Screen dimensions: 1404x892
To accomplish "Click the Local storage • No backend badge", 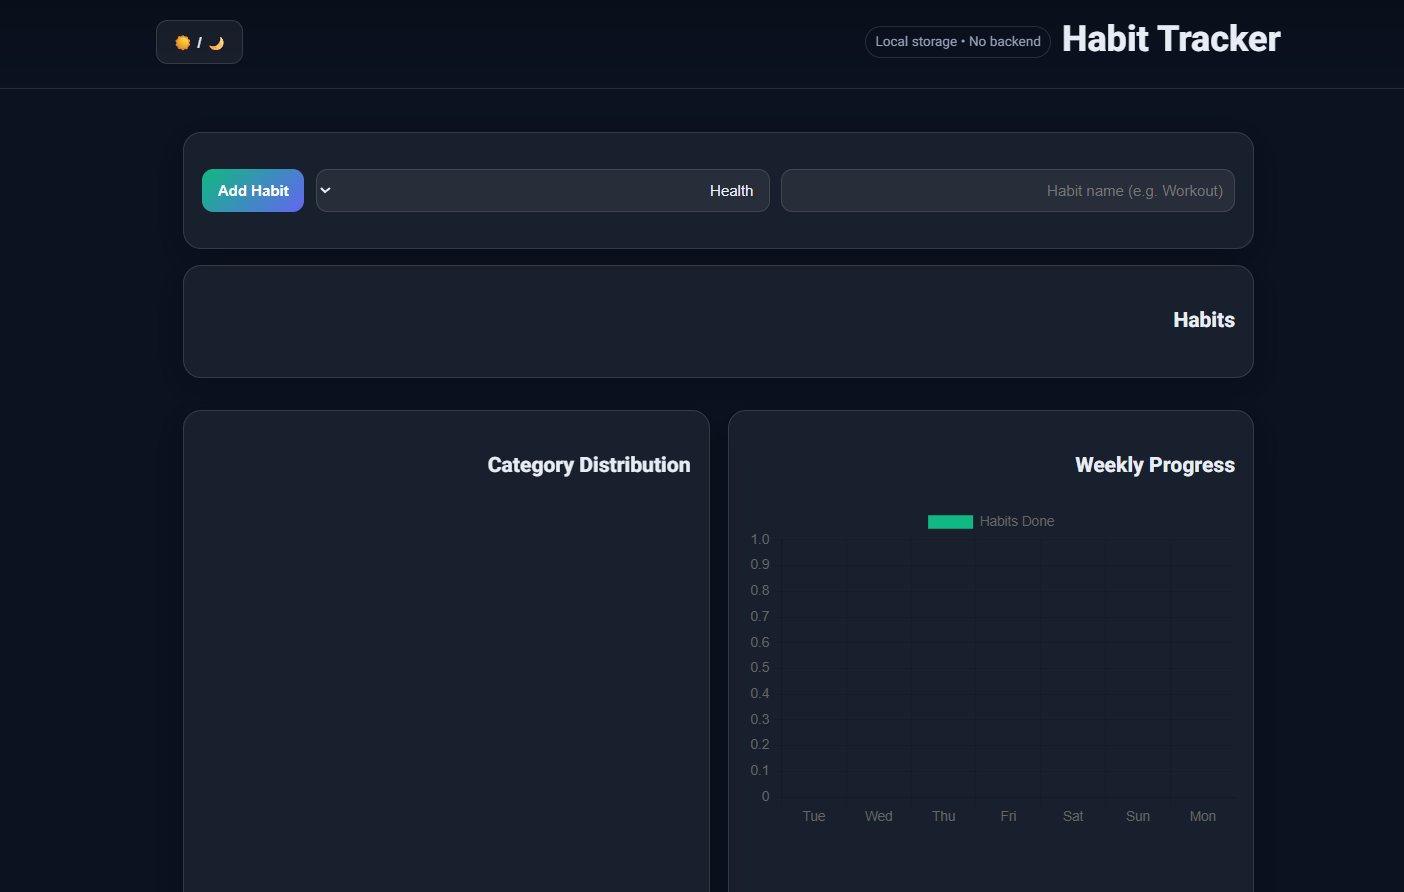I will point(957,41).
